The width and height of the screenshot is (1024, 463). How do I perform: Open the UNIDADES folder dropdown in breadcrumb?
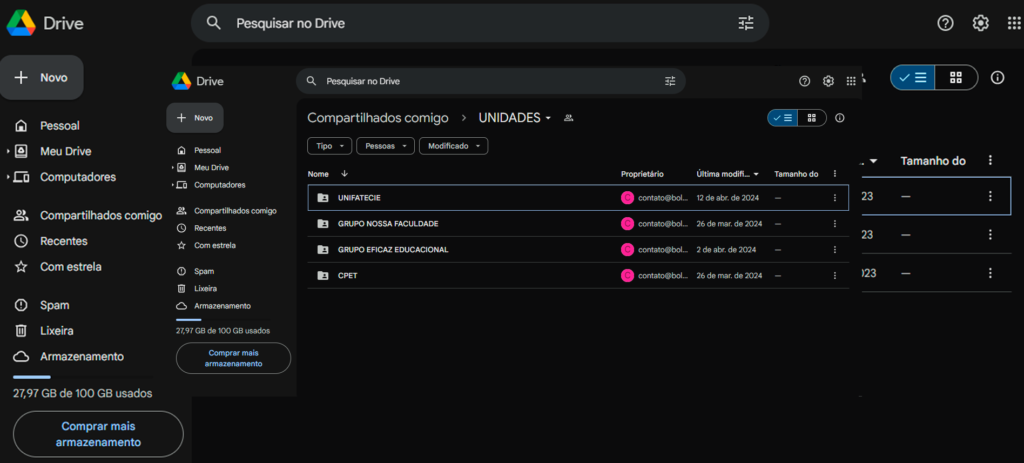[548, 118]
